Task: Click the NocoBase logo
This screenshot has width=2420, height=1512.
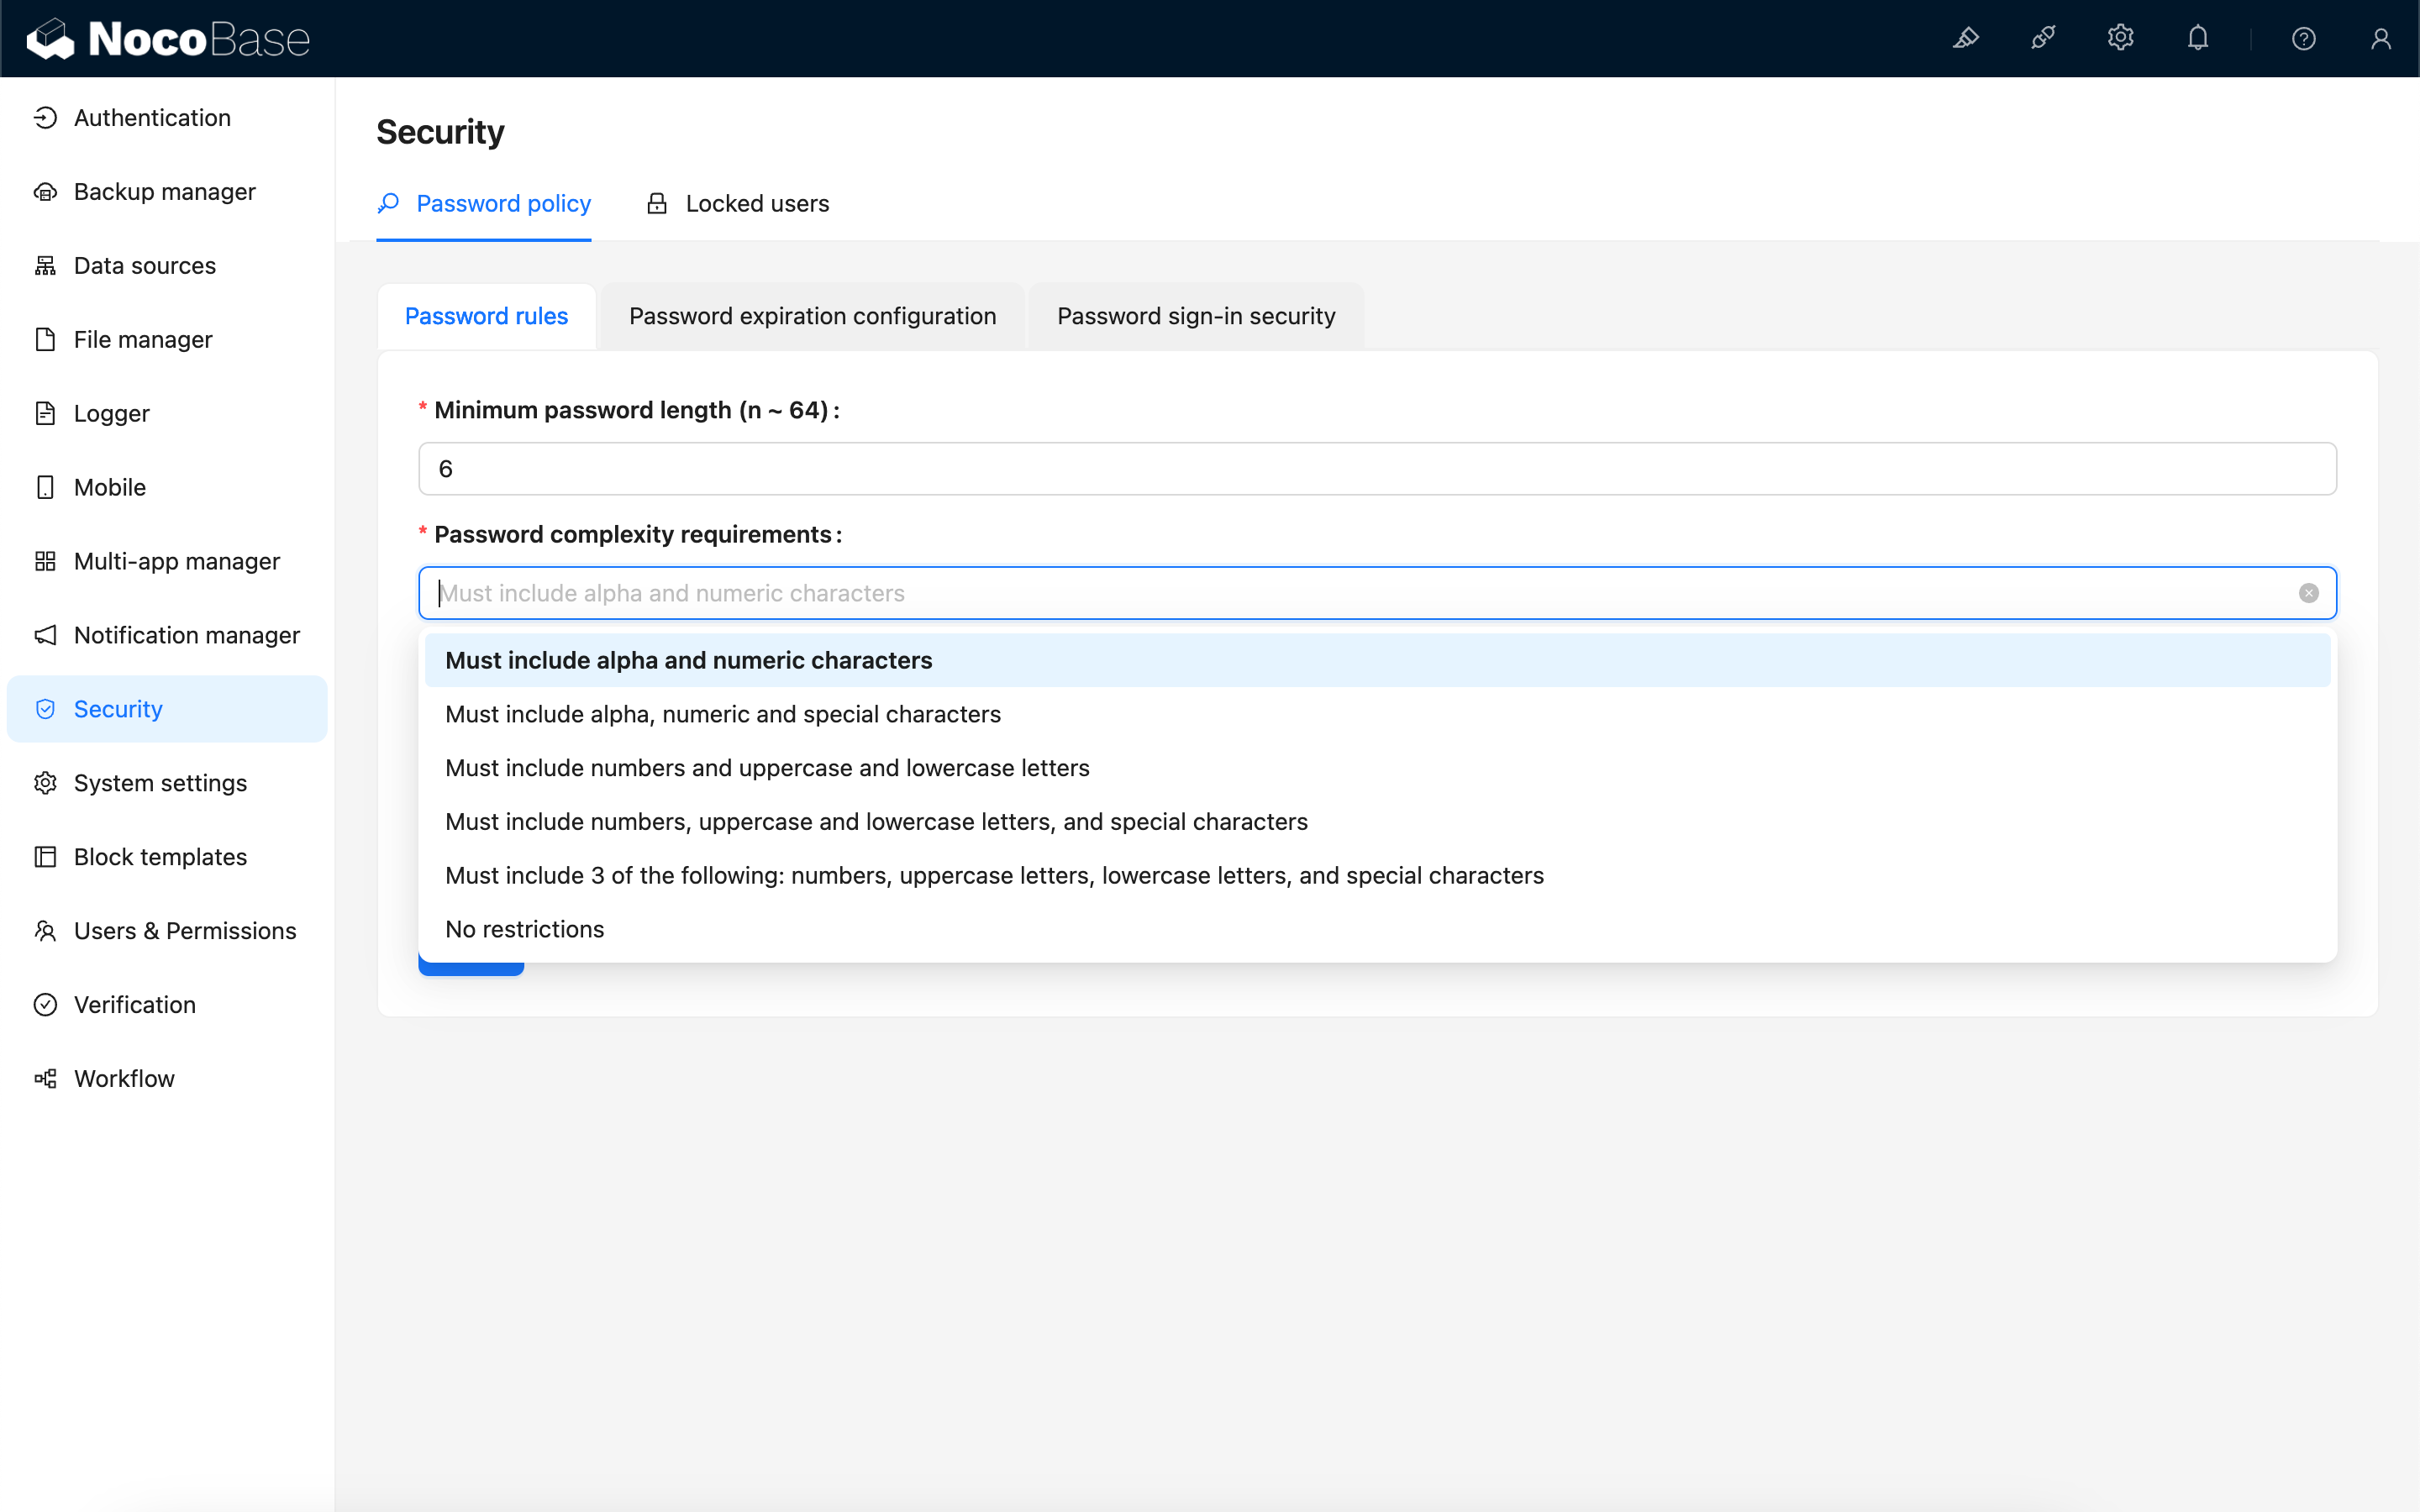Action: coord(168,38)
